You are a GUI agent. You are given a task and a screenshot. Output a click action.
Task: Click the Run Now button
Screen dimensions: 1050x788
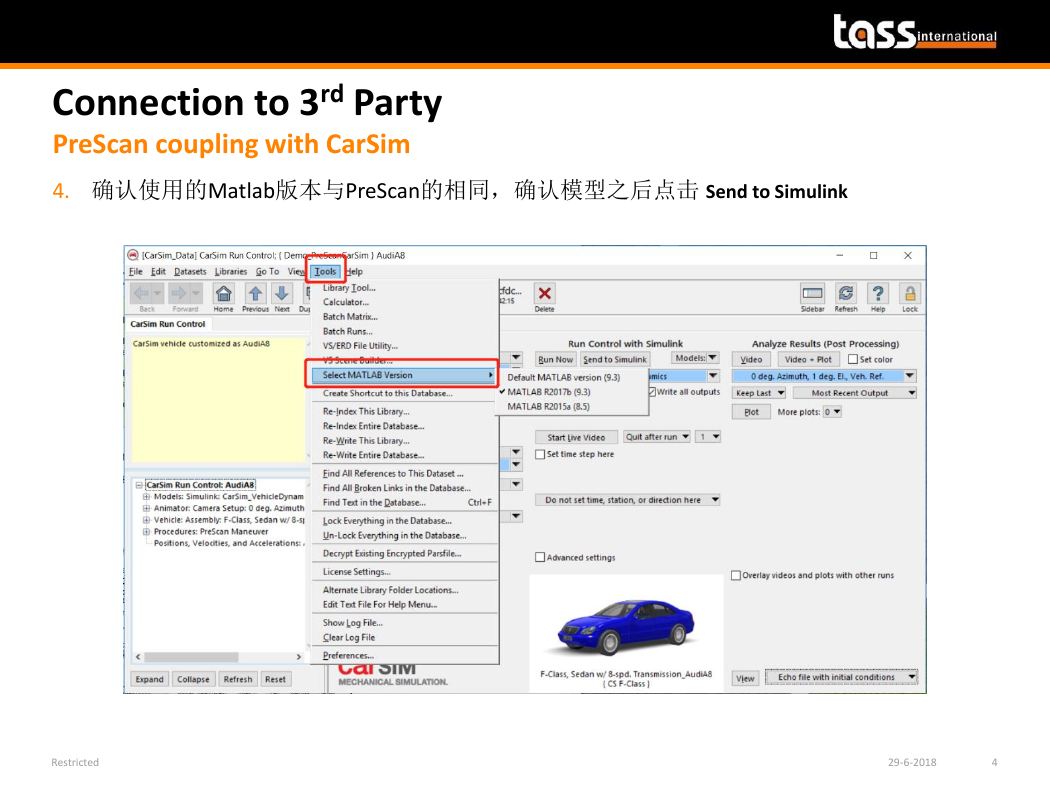coord(556,360)
